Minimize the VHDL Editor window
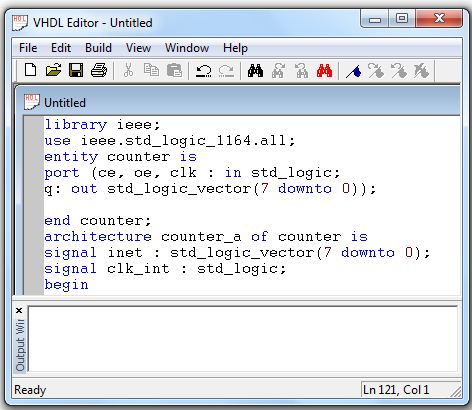 click(x=375, y=19)
